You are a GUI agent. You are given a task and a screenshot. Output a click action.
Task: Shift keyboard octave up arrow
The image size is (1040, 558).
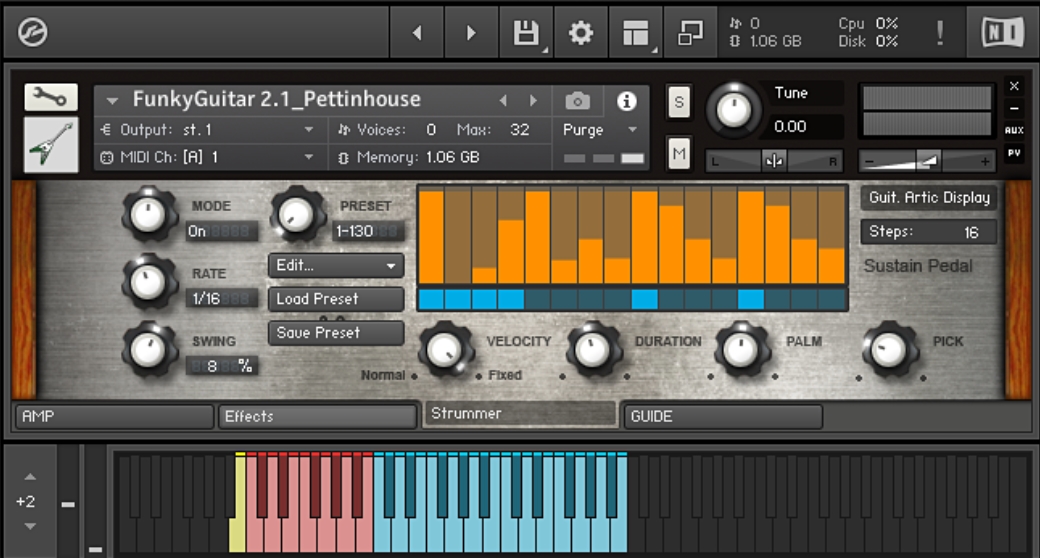[x=30, y=476]
